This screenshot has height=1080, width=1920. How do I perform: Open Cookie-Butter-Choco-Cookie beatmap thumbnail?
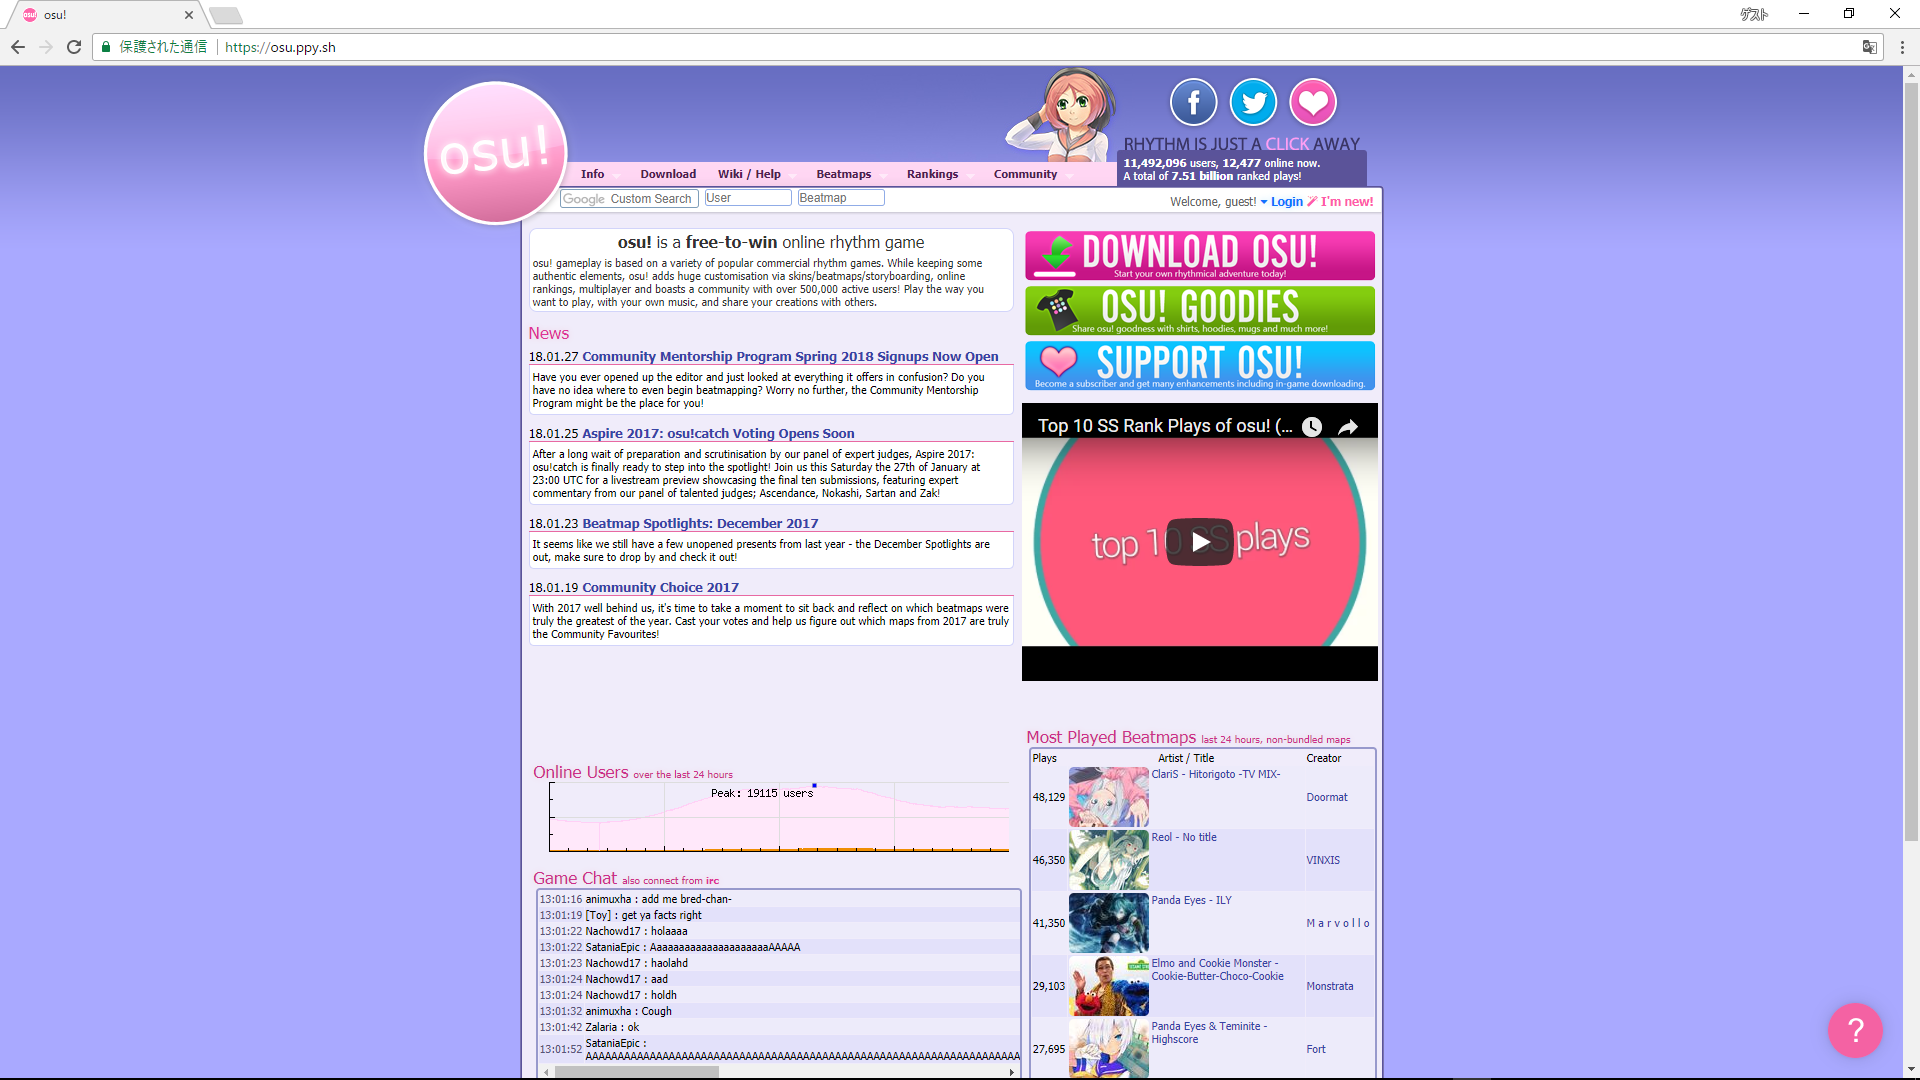1108,986
